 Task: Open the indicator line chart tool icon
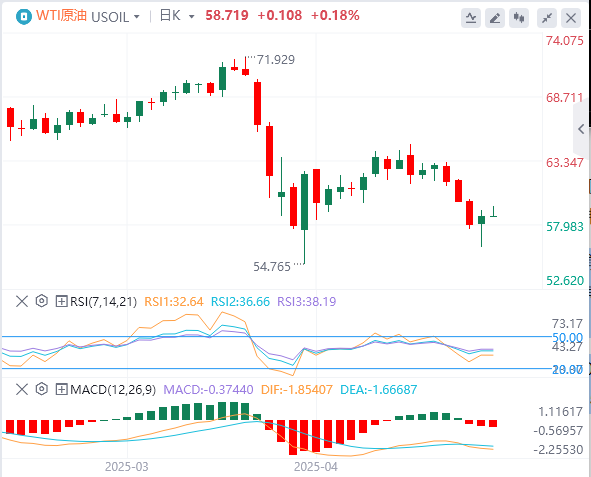(471, 18)
